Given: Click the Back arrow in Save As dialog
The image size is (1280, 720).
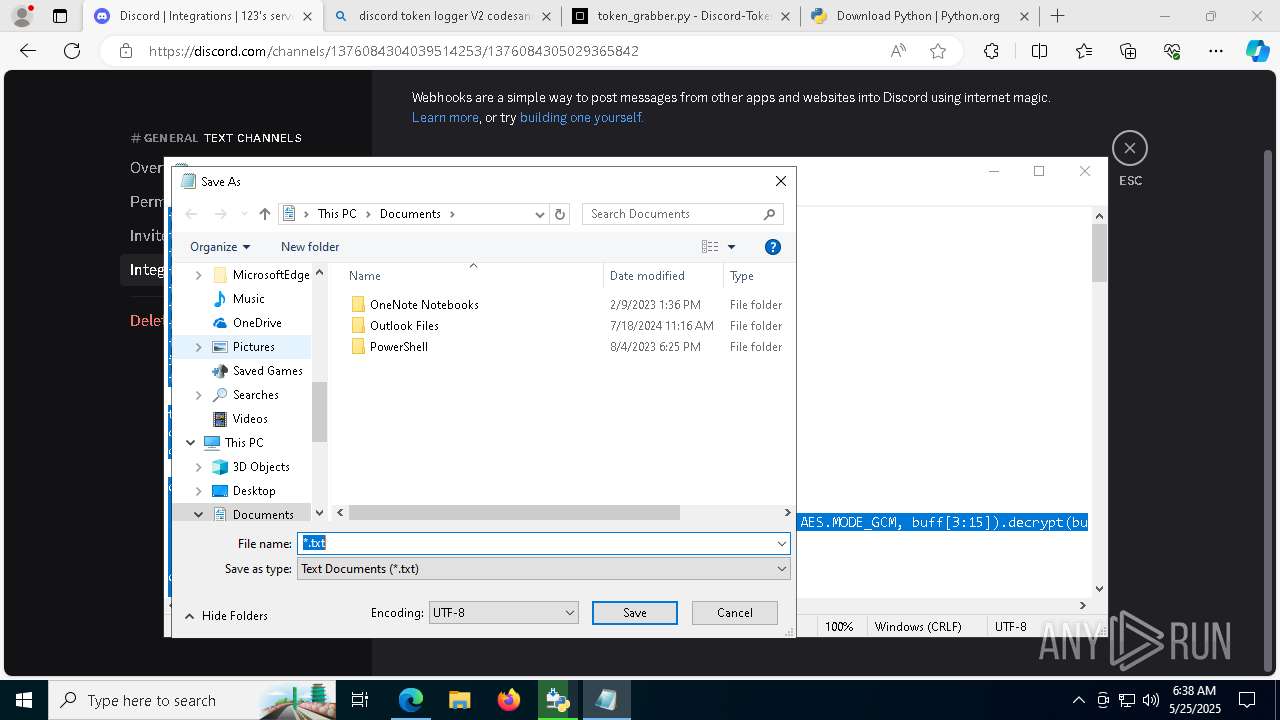Looking at the screenshot, I should click(x=192, y=214).
